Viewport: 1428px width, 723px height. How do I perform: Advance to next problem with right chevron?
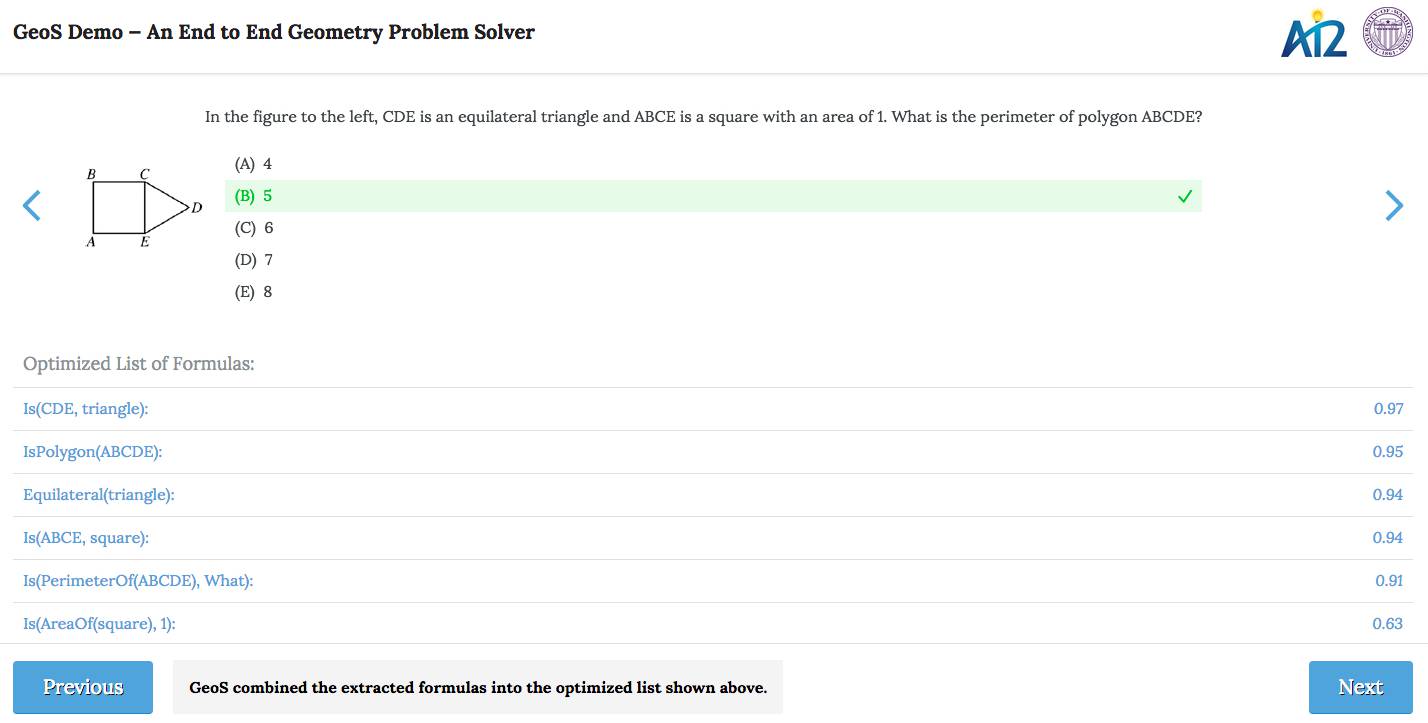(1394, 206)
